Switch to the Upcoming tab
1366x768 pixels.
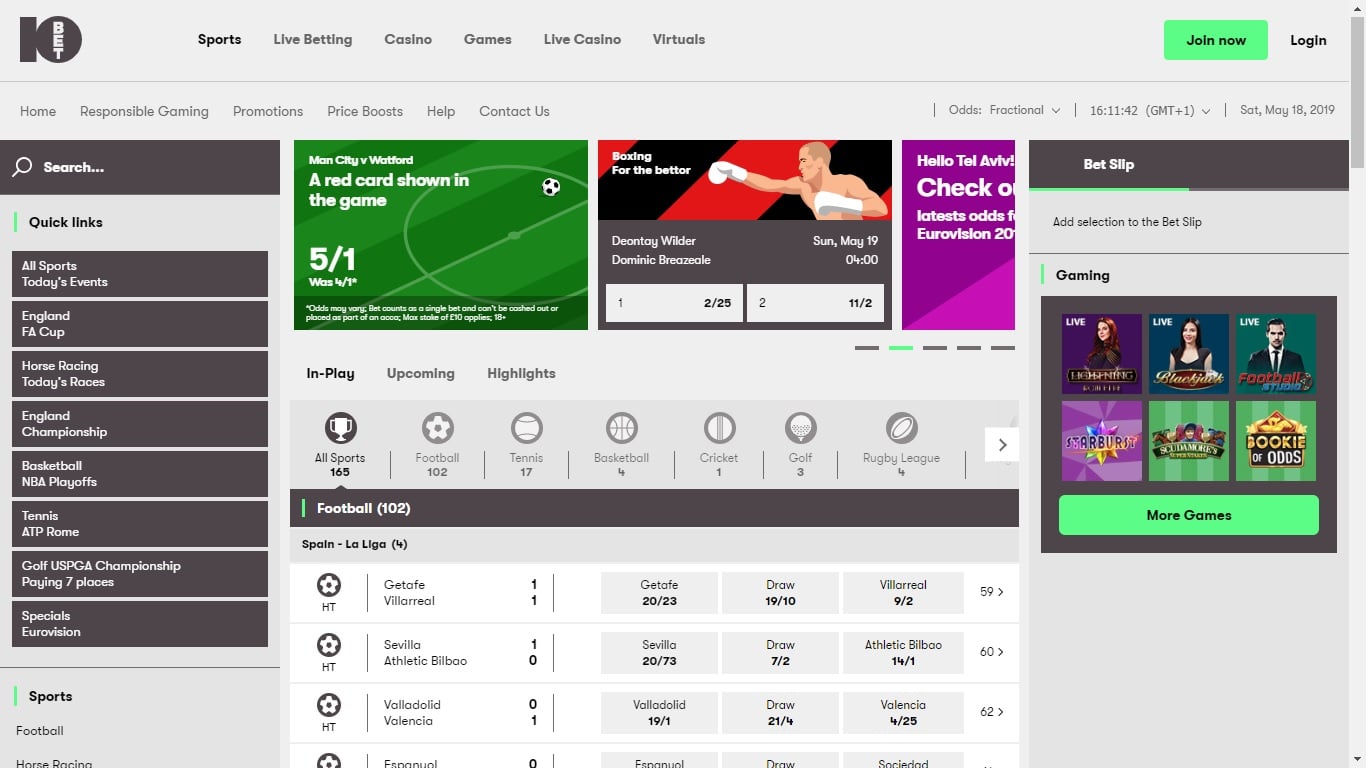click(x=421, y=373)
